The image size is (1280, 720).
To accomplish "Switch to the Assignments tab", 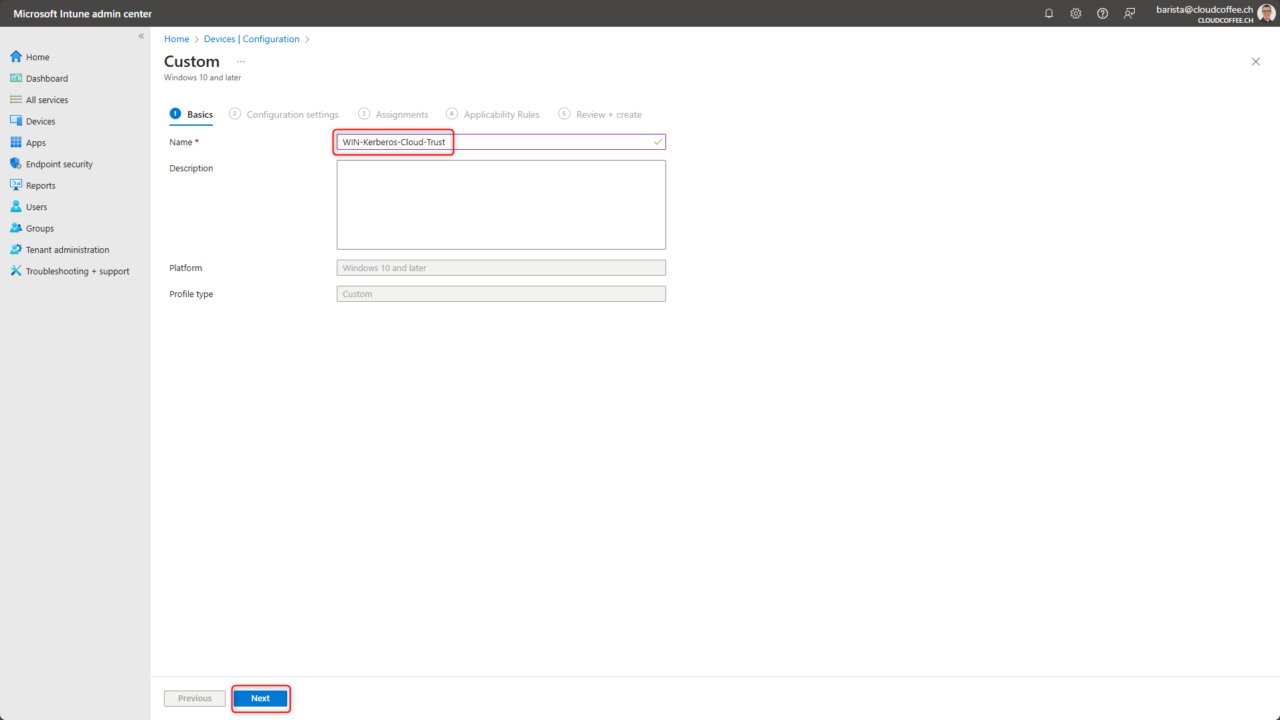I will click(x=400, y=114).
